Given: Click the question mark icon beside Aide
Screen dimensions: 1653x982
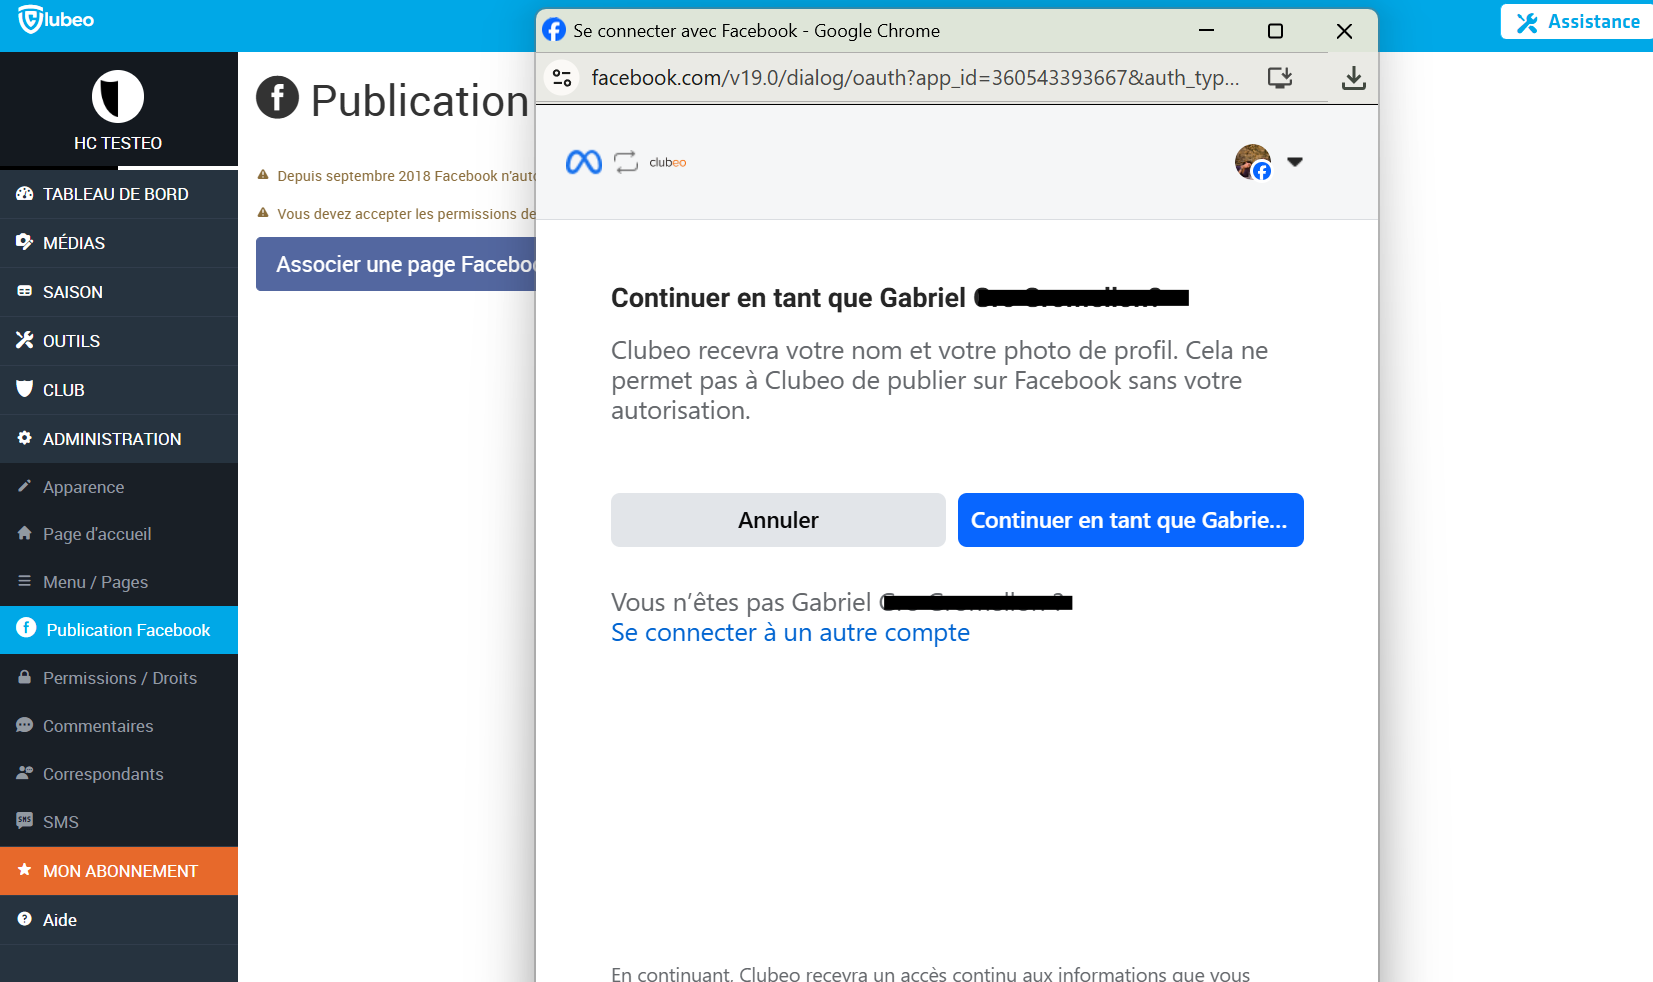Looking at the screenshot, I should click(x=25, y=919).
